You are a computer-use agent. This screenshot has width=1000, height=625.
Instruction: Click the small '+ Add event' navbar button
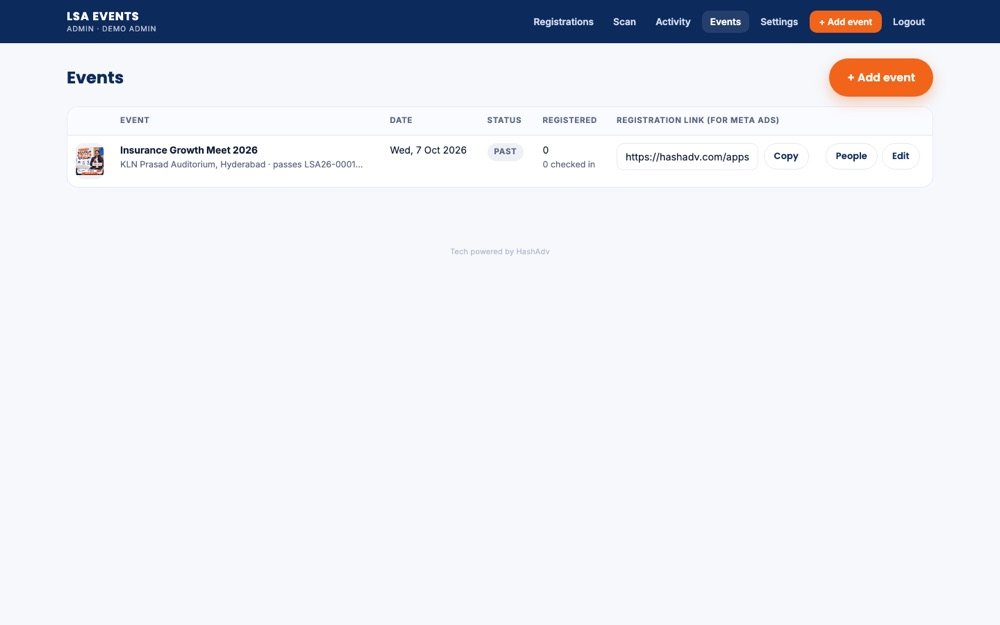pos(846,22)
